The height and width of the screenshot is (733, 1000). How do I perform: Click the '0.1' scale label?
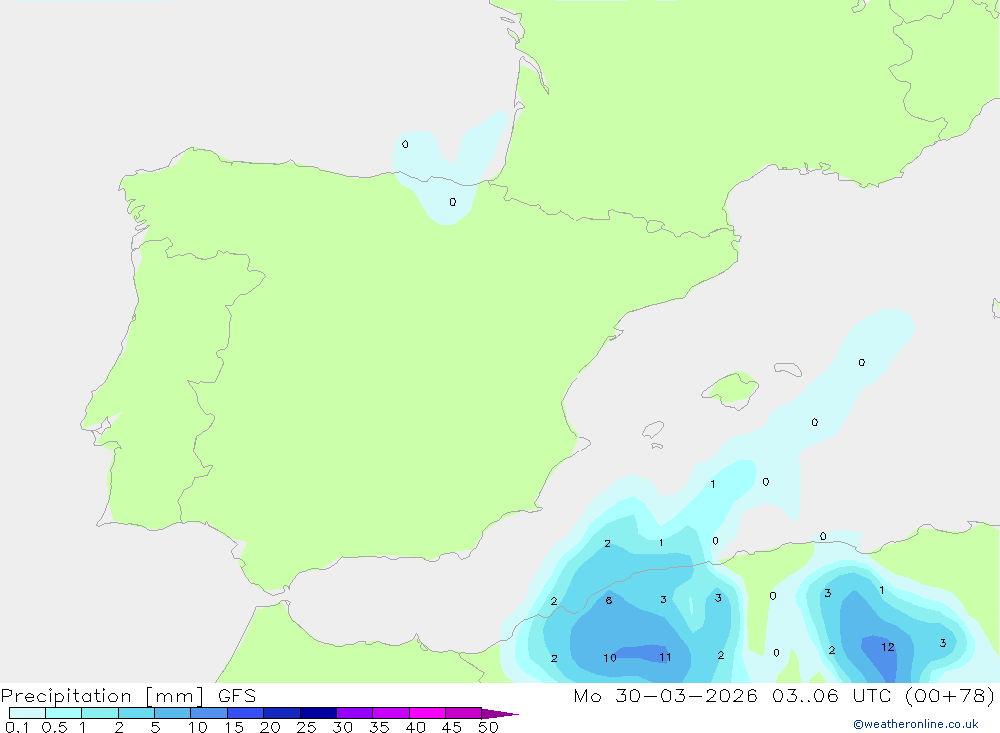point(17,727)
